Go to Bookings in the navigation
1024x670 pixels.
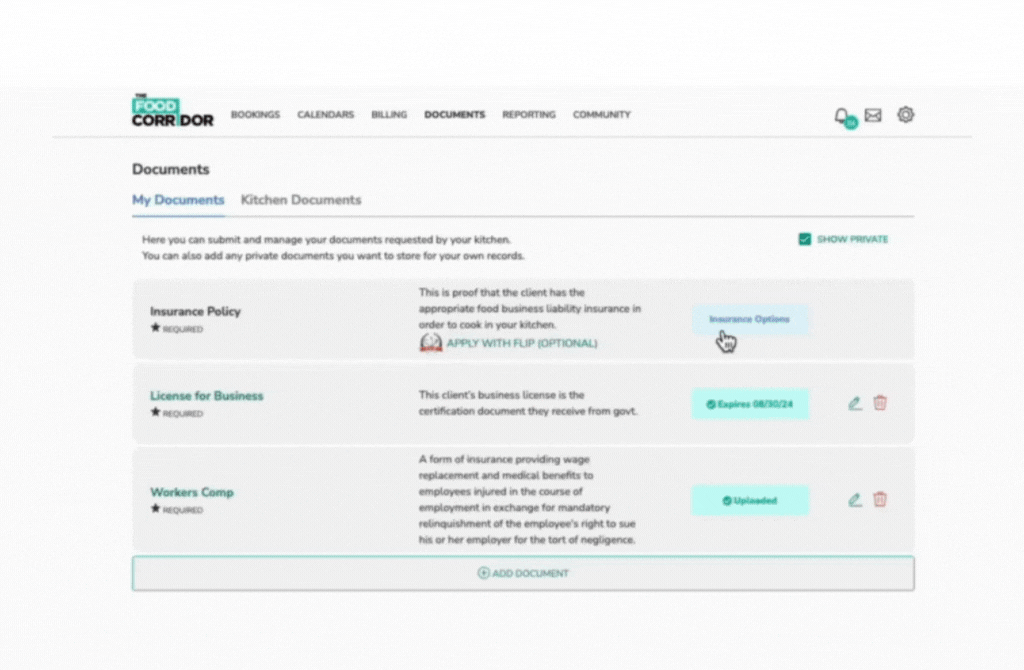[x=255, y=115]
